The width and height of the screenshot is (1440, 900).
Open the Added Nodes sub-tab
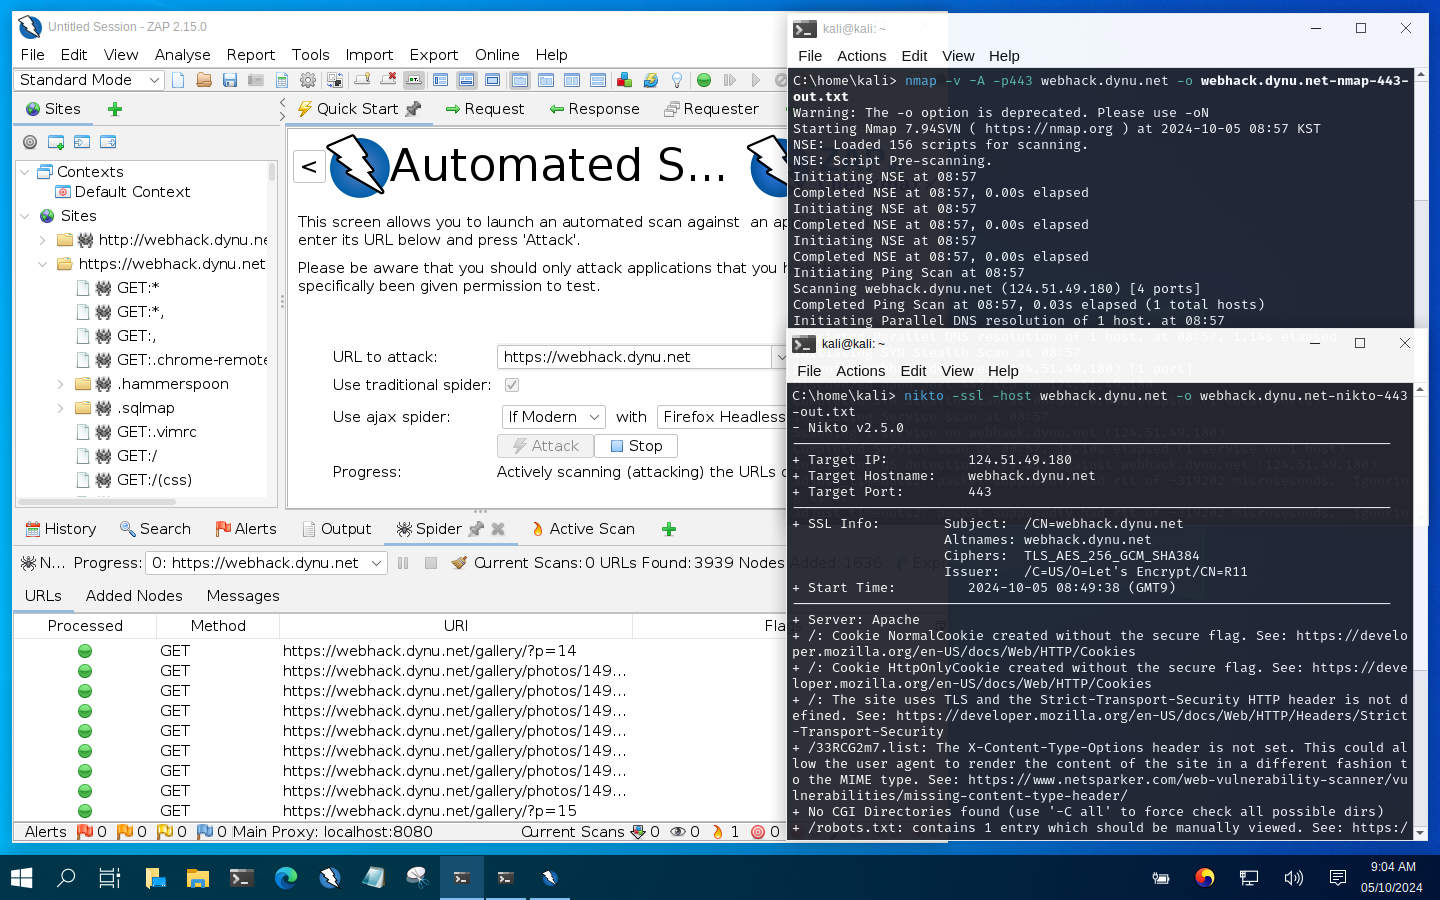pos(134,596)
